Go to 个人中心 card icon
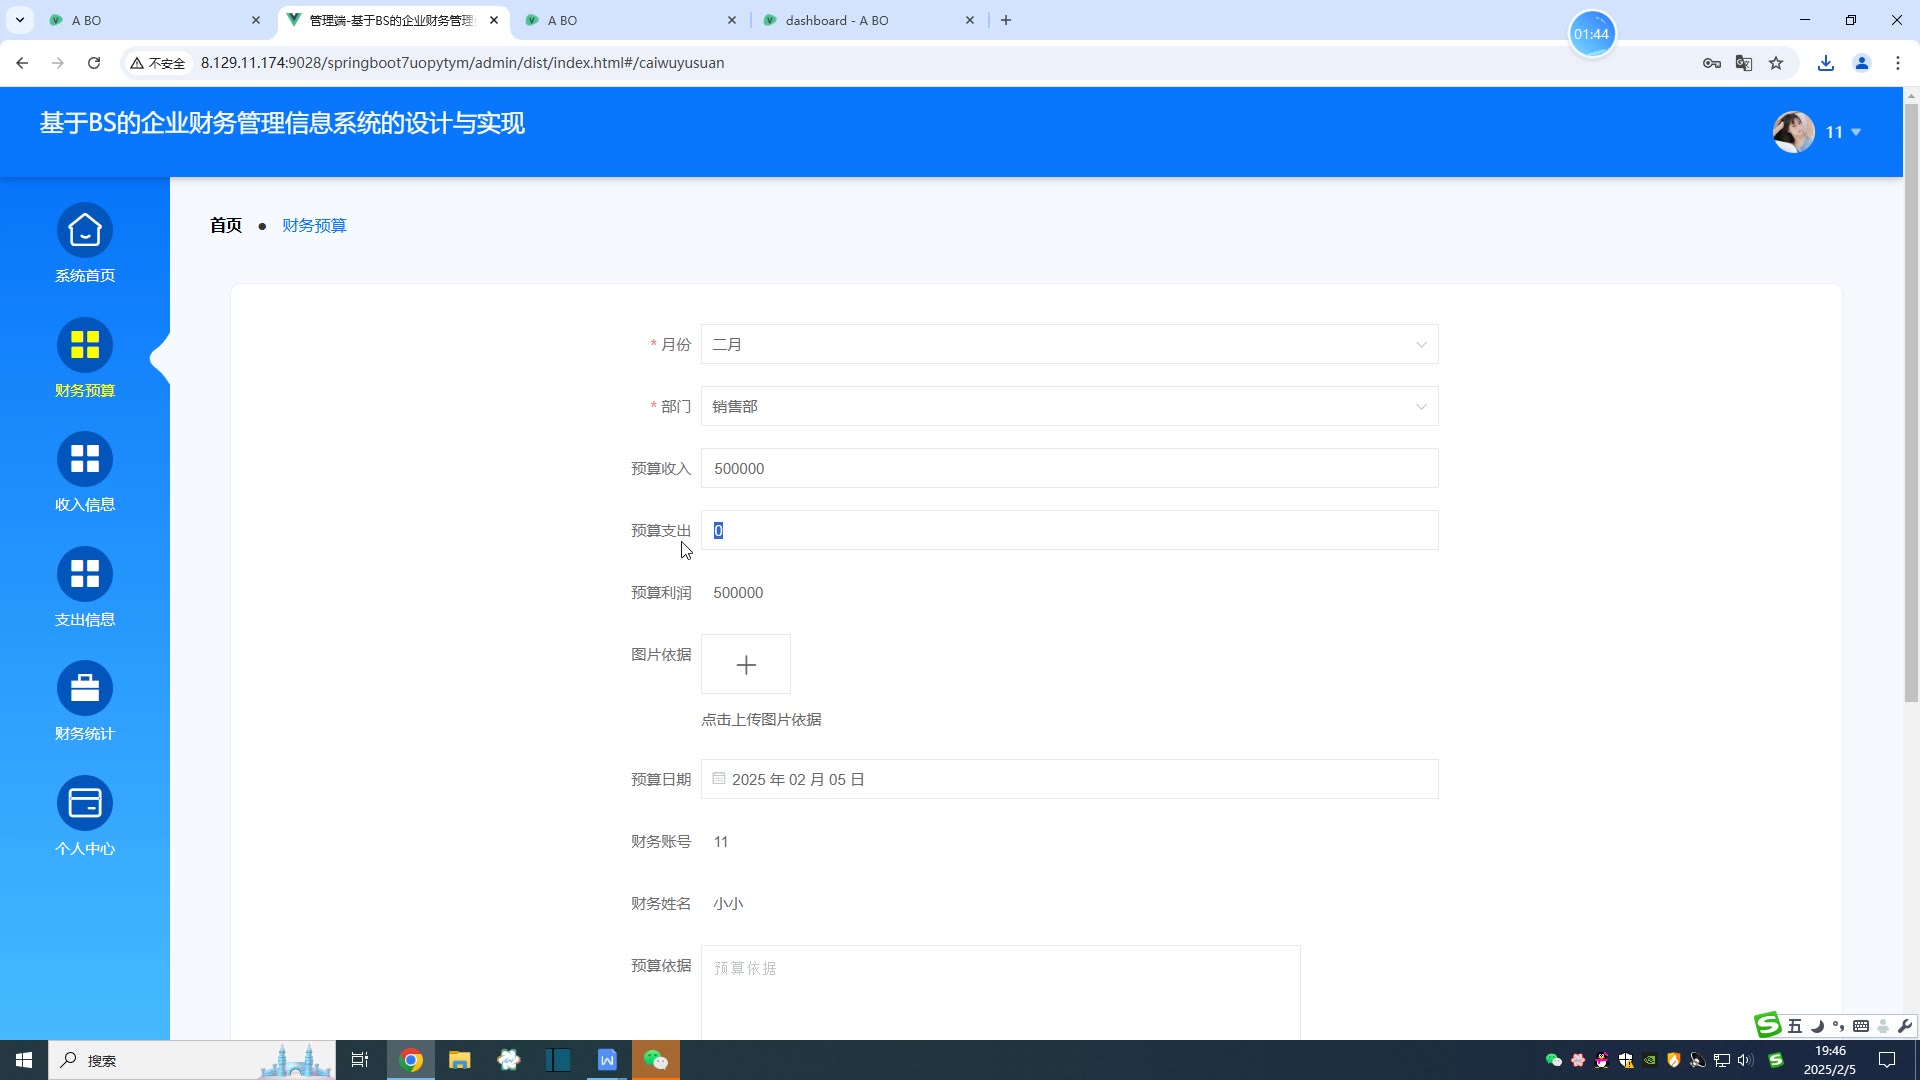This screenshot has width=1920, height=1080. coord(85,804)
